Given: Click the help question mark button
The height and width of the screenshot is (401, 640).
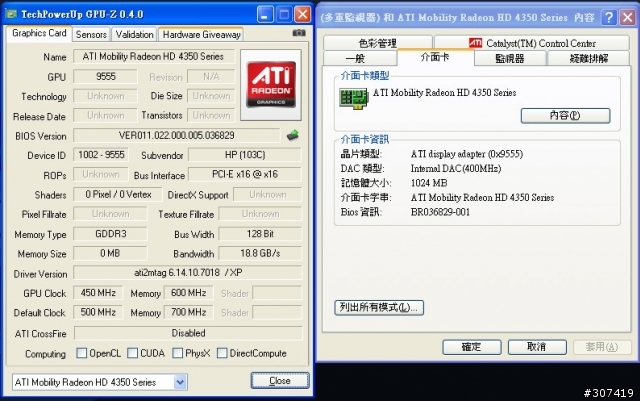Looking at the screenshot, I should [x=609, y=17].
